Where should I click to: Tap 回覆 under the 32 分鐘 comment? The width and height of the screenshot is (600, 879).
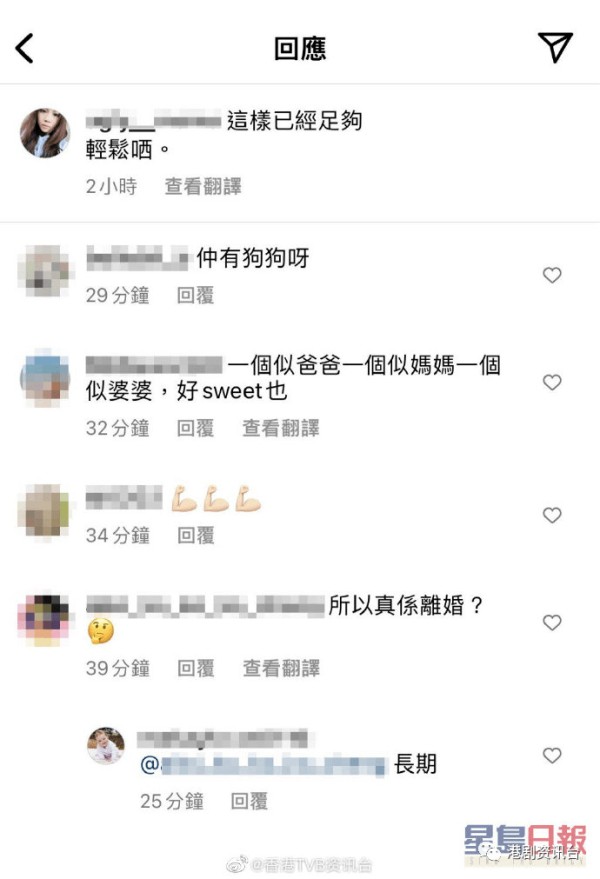click(x=196, y=428)
